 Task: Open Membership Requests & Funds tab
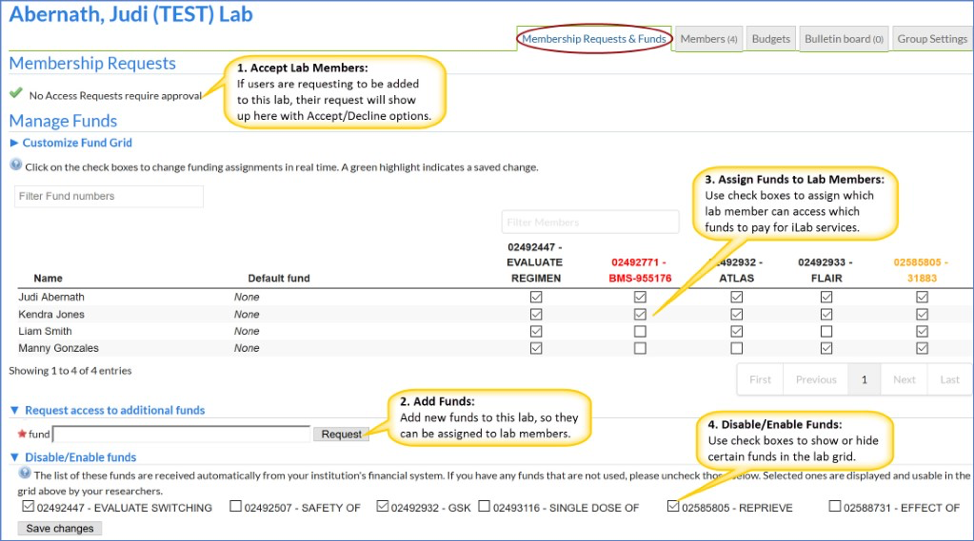click(594, 39)
